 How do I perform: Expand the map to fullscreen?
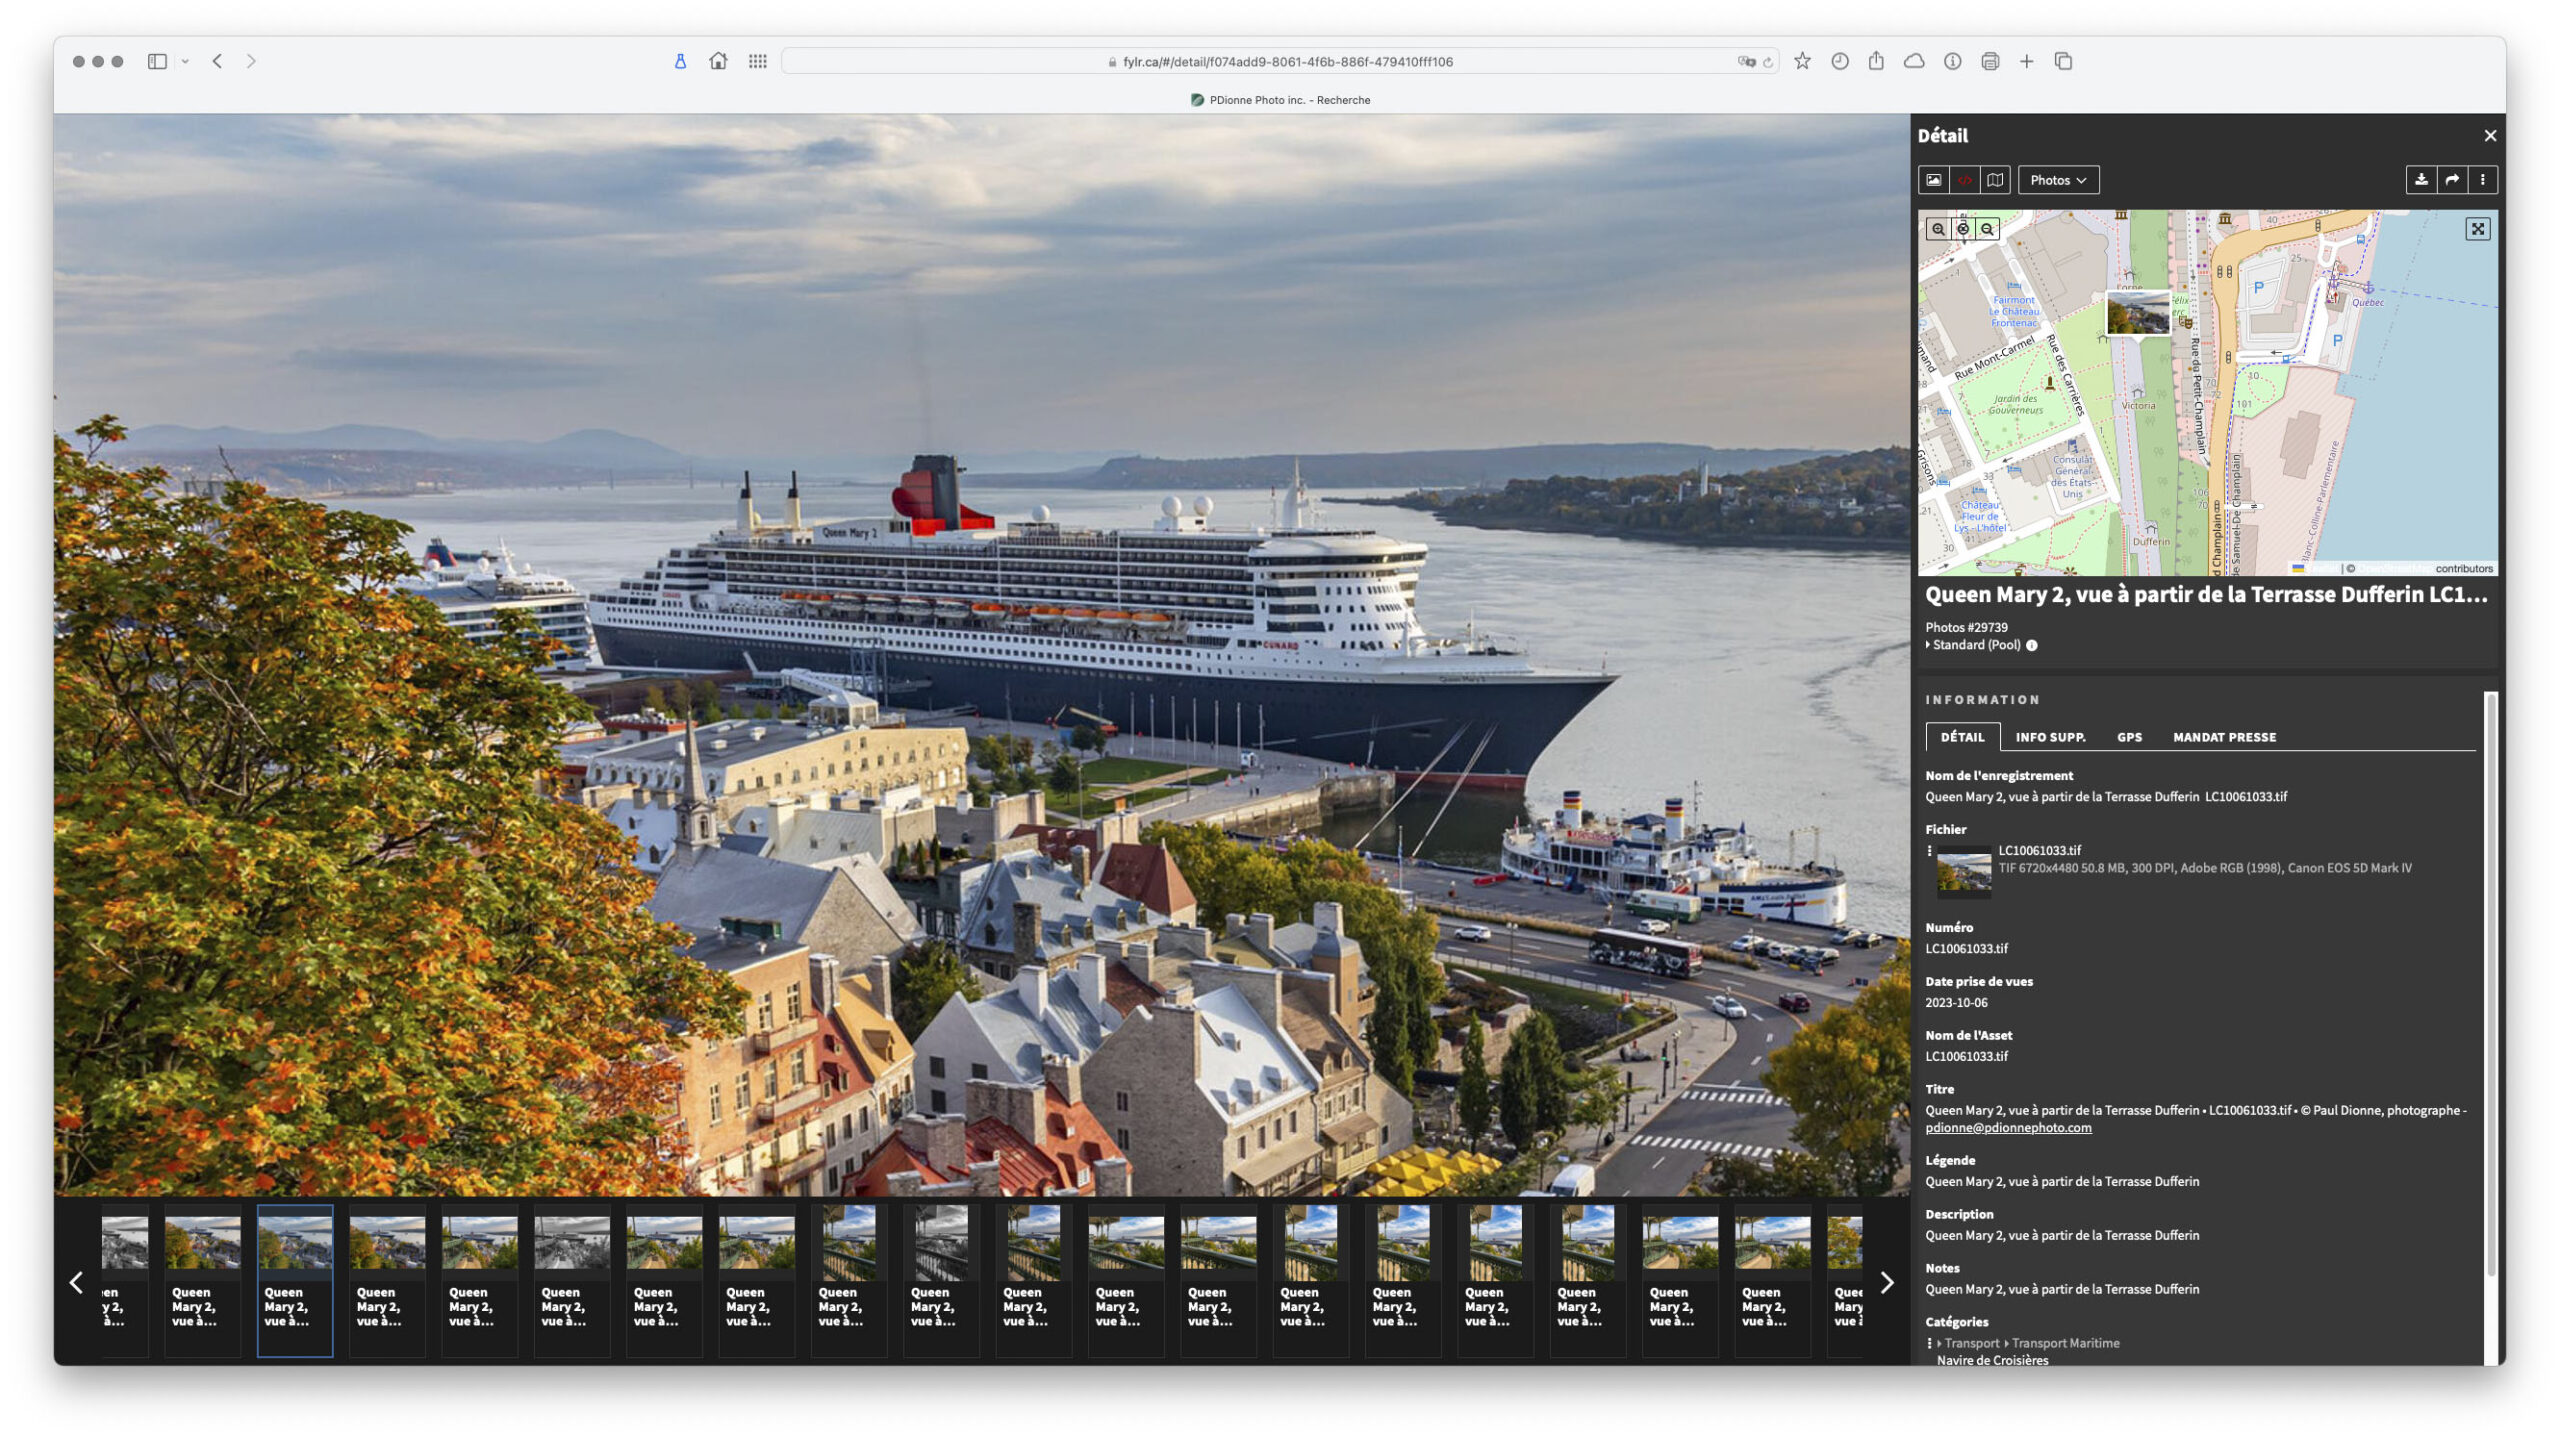tap(2478, 229)
